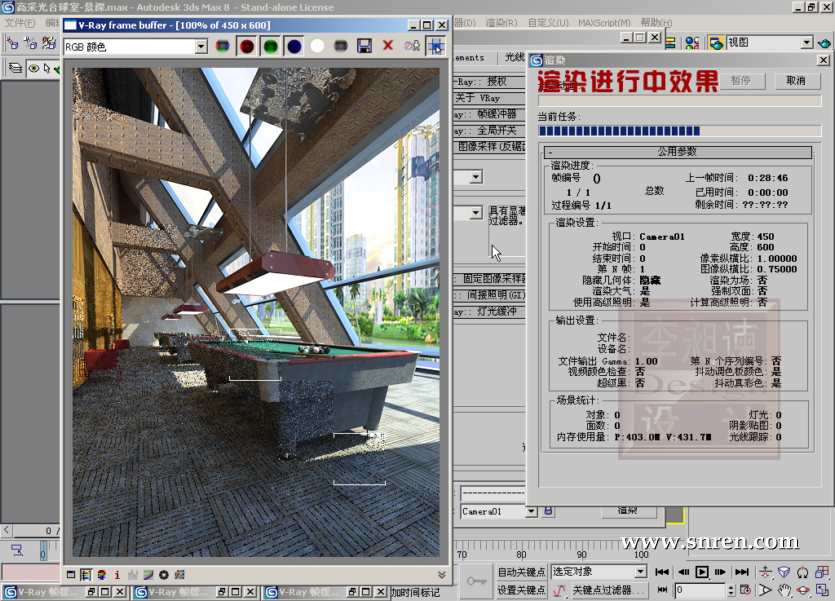Toggle exposure correction circle icon
This screenshot has height=601, width=835.
point(163,574)
